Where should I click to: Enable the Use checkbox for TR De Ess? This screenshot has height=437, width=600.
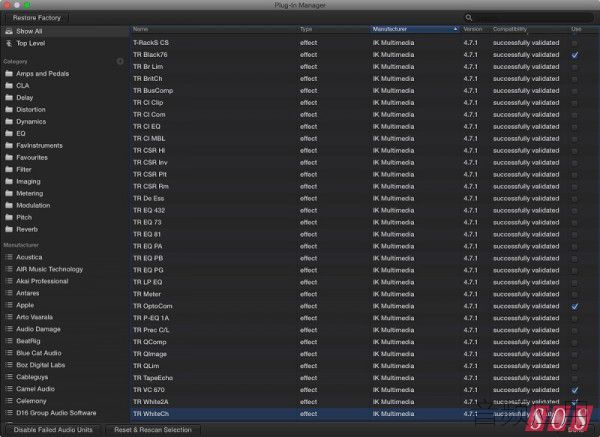point(574,199)
